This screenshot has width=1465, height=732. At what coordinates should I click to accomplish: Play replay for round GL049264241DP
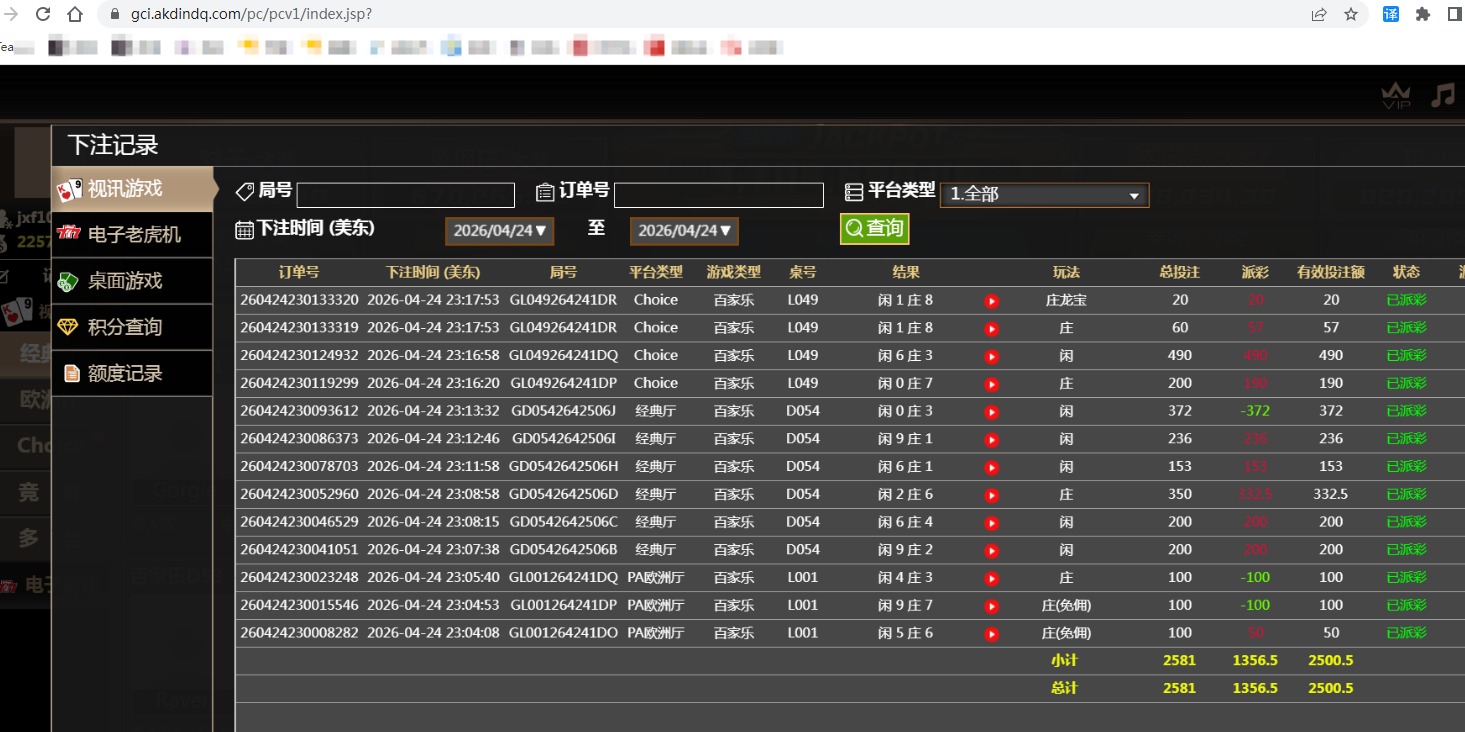pos(991,384)
